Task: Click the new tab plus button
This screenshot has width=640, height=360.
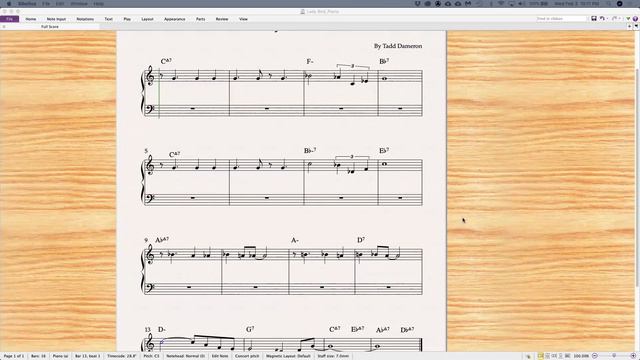Action: [x=629, y=27]
